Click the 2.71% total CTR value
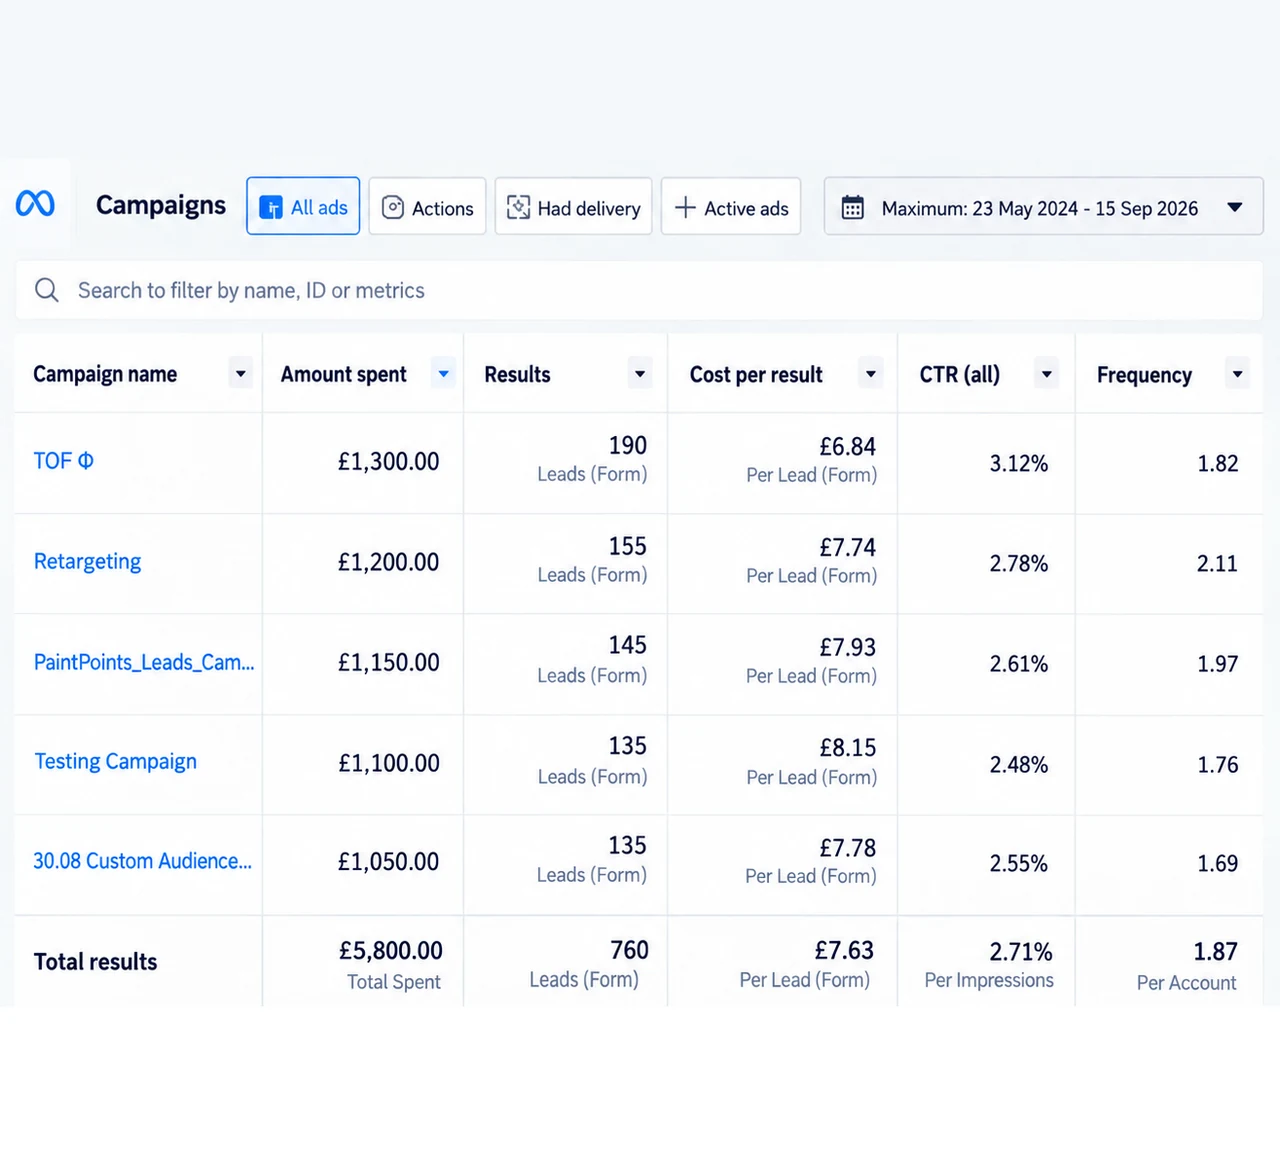 [1021, 951]
